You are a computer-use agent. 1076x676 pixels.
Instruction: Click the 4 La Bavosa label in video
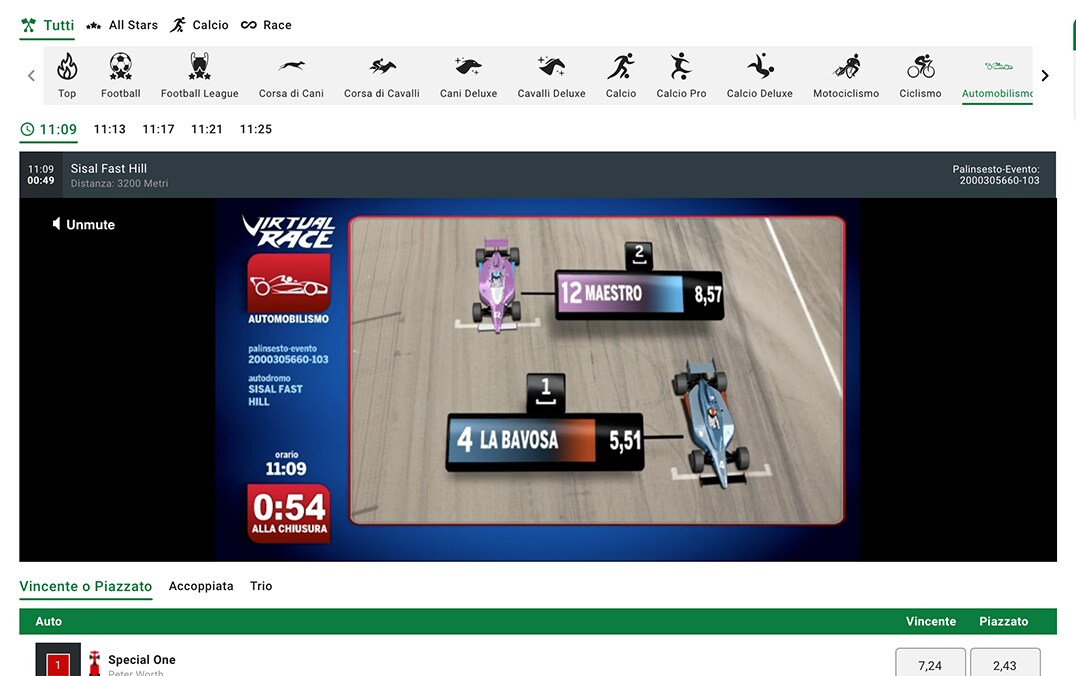546,440
